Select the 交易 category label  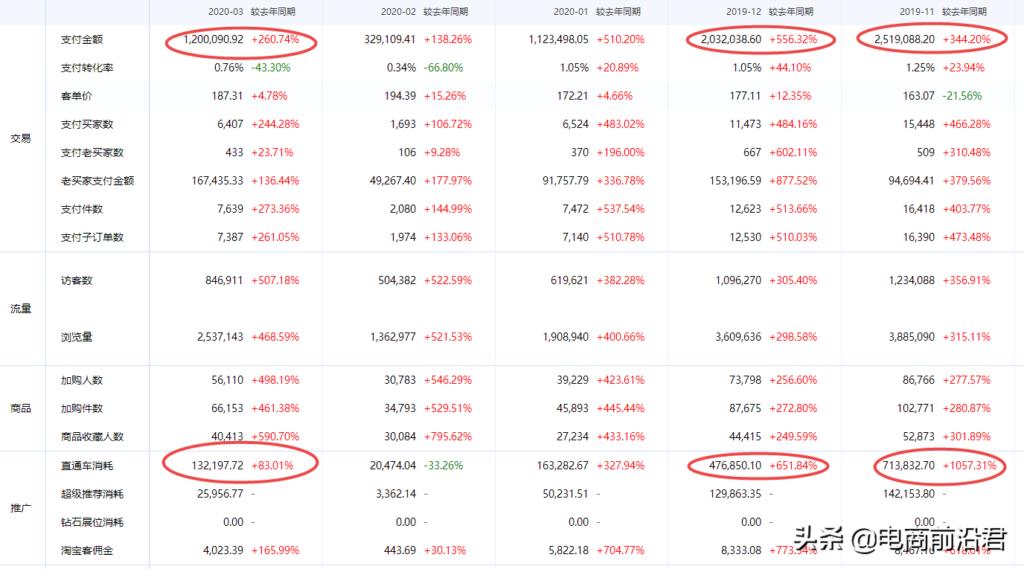20,138
